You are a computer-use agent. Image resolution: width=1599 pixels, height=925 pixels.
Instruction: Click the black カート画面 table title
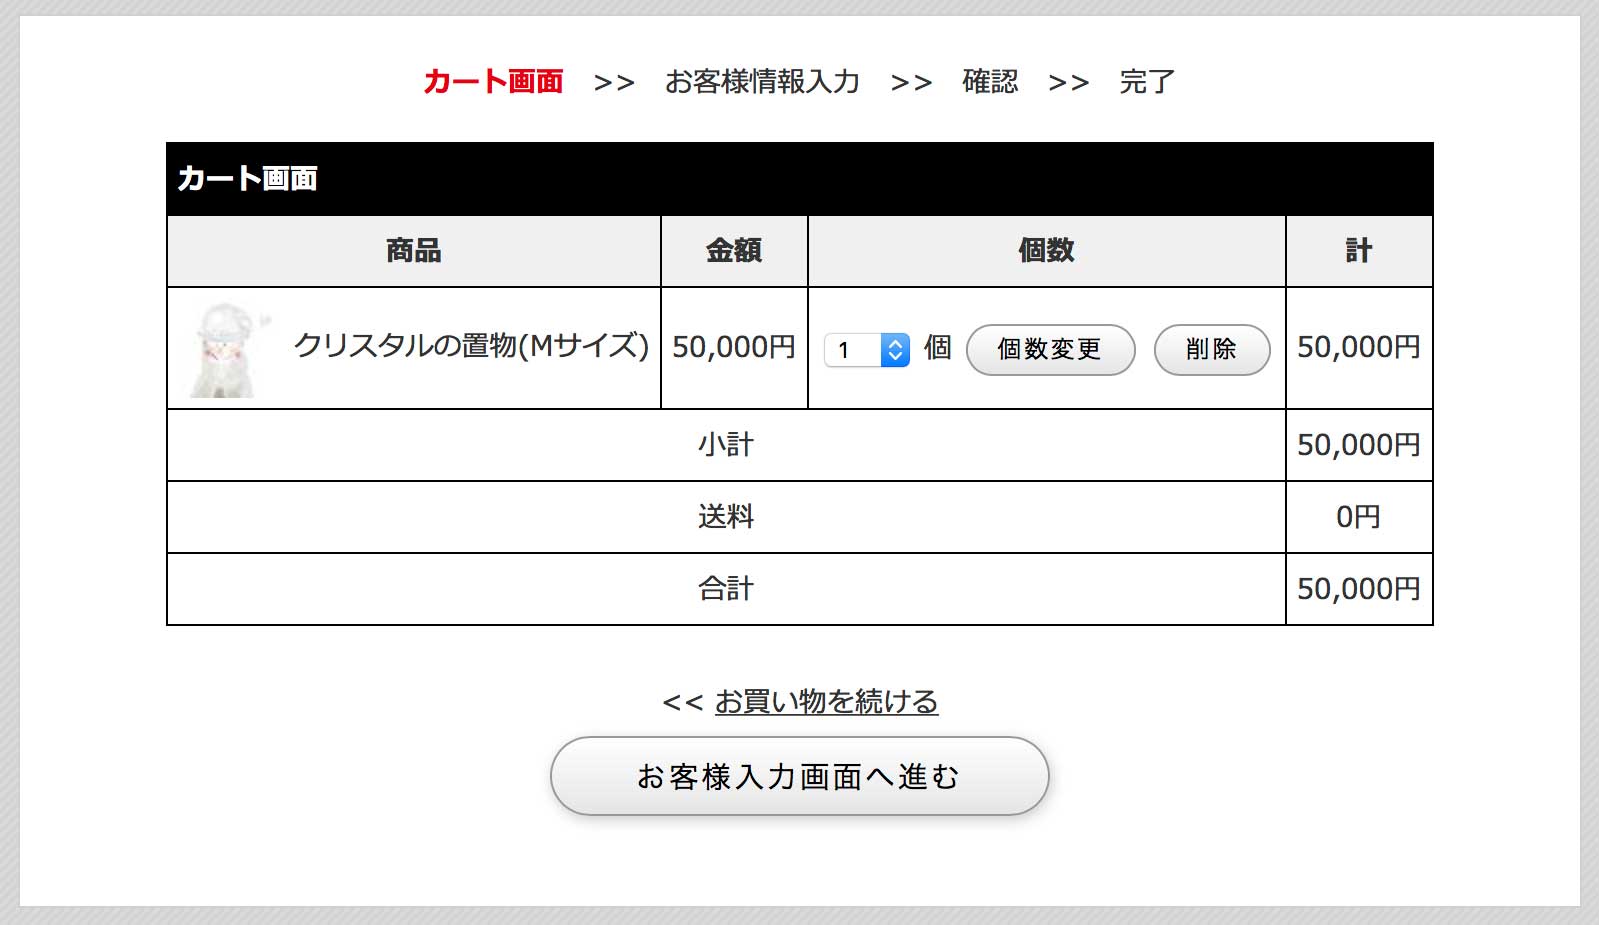pyautogui.click(x=247, y=179)
